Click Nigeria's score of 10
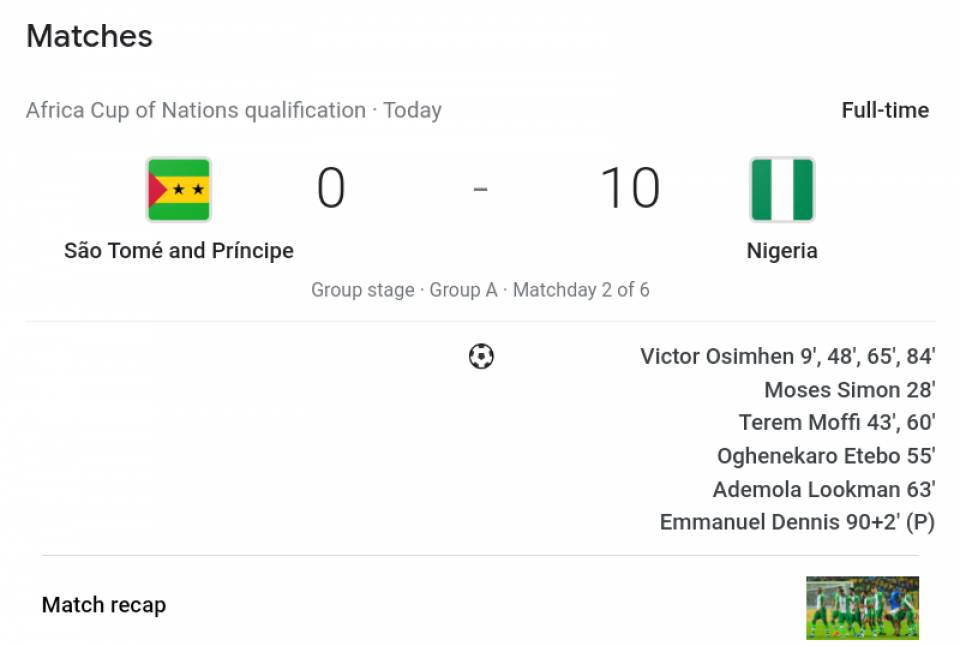Viewport: 960px width, 646px height. (x=630, y=188)
